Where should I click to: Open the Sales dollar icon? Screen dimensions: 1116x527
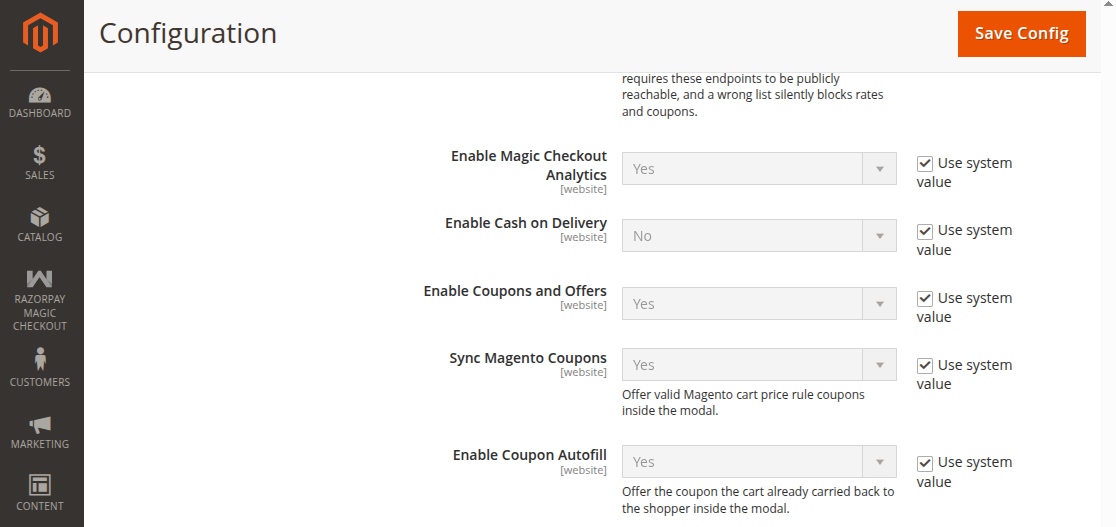(40, 155)
